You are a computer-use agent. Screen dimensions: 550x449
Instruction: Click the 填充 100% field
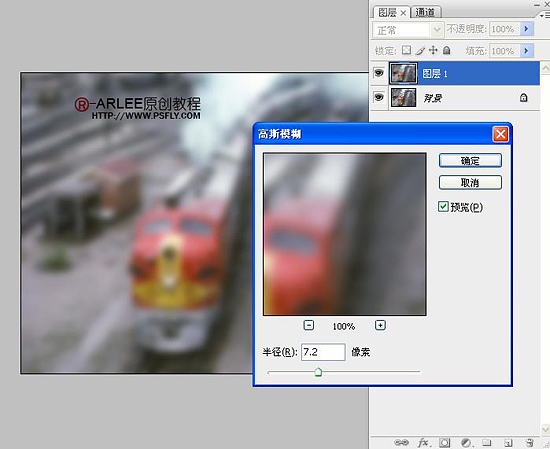(503, 51)
